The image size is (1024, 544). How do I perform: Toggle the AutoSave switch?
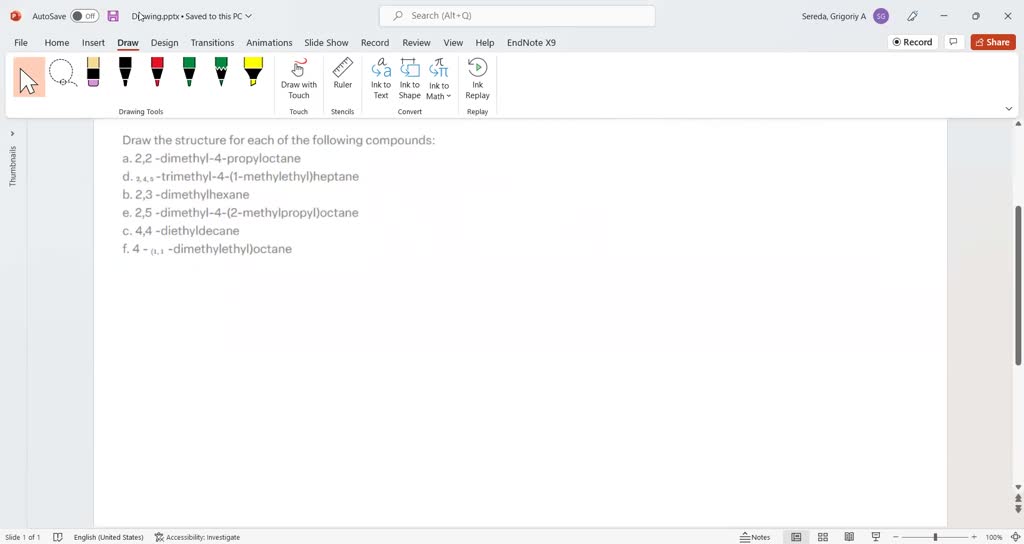click(84, 16)
